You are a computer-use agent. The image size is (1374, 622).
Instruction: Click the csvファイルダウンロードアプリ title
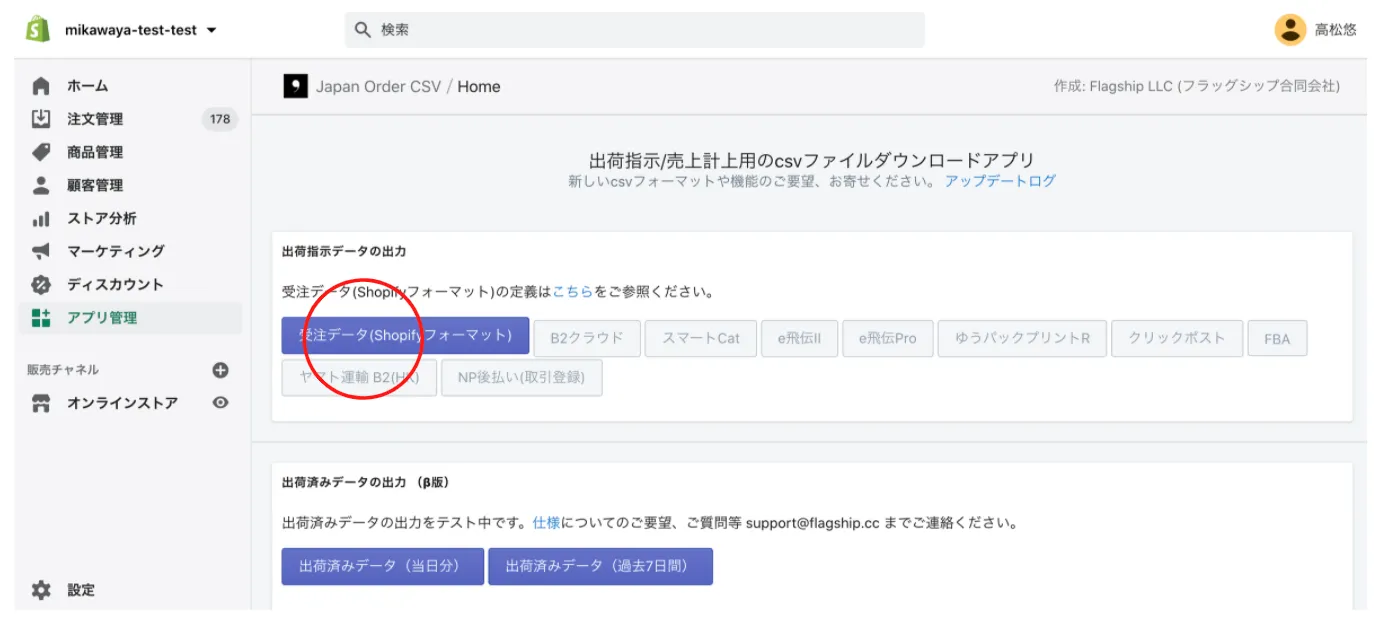(812, 160)
